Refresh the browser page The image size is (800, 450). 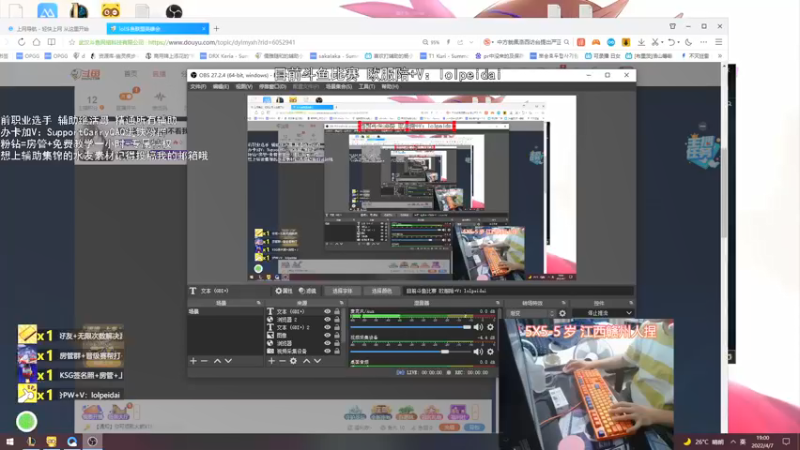click(x=21, y=42)
